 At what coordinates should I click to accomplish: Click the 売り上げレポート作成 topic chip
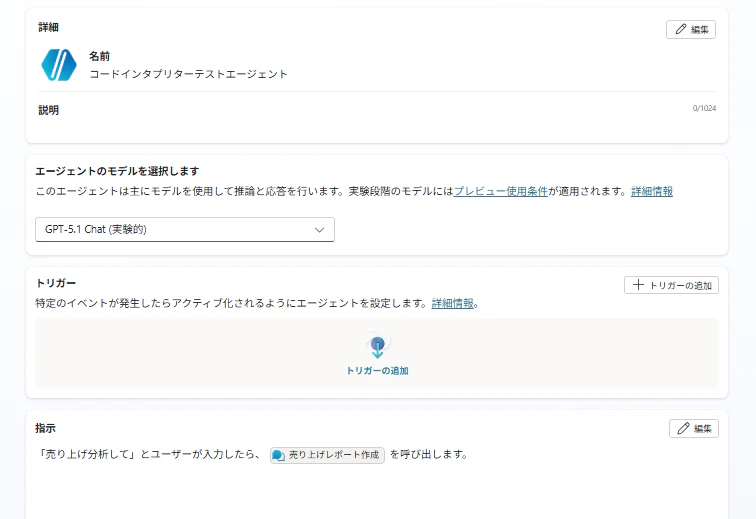pyautogui.click(x=327, y=455)
